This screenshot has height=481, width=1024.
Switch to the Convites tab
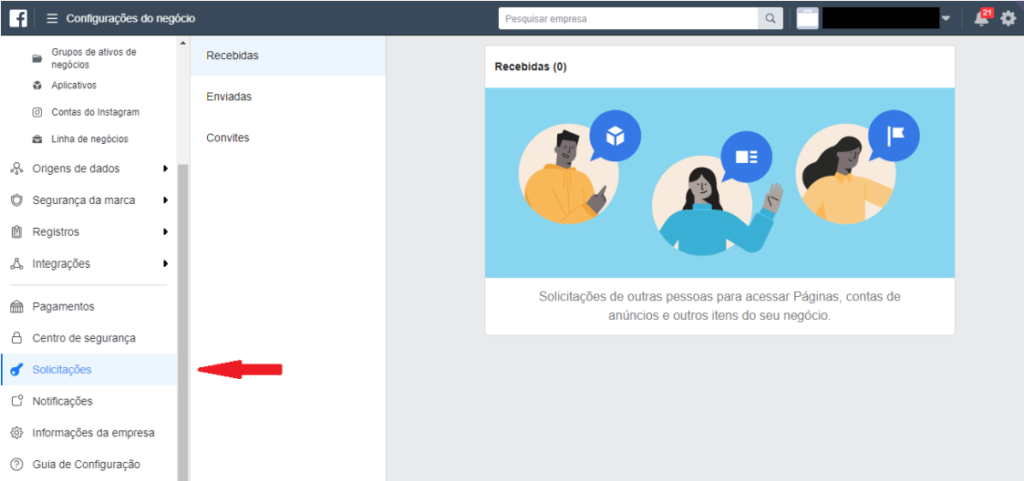coord(228,137)
